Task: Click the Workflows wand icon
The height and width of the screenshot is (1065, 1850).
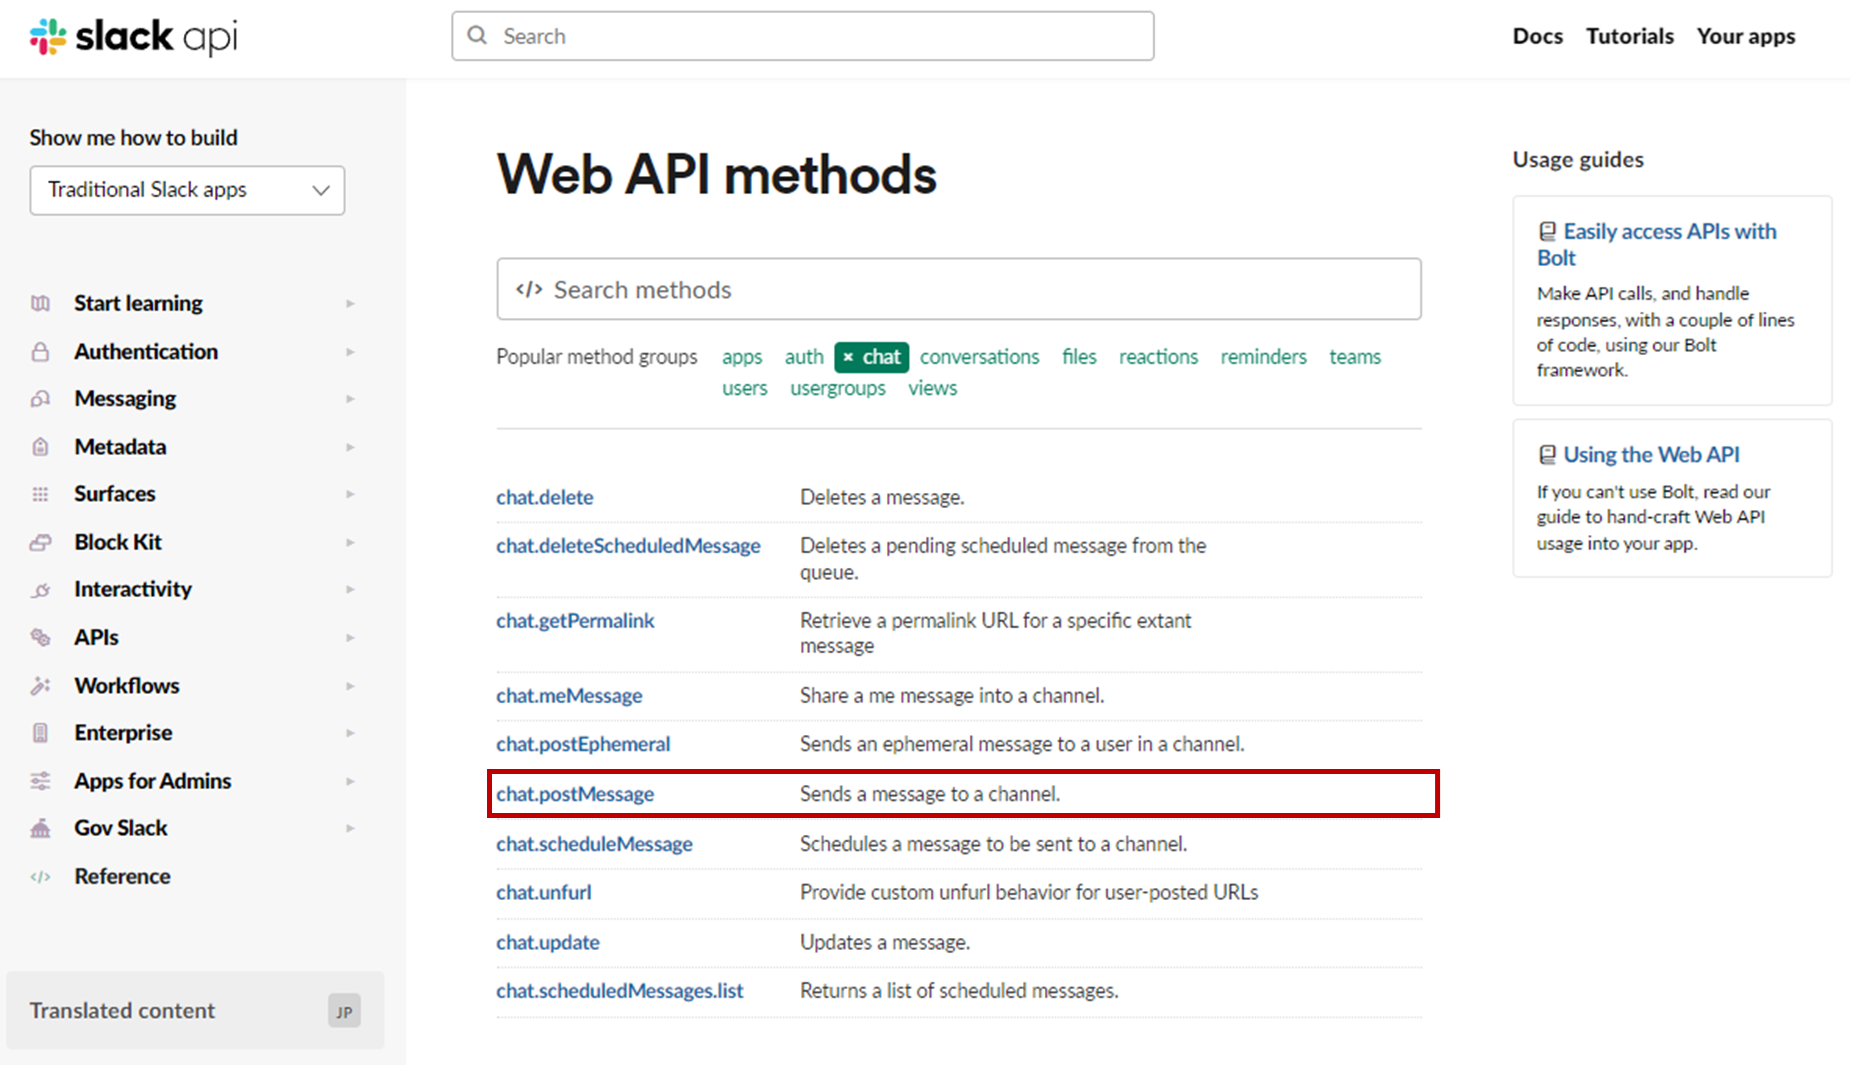Action: (40, 685)
